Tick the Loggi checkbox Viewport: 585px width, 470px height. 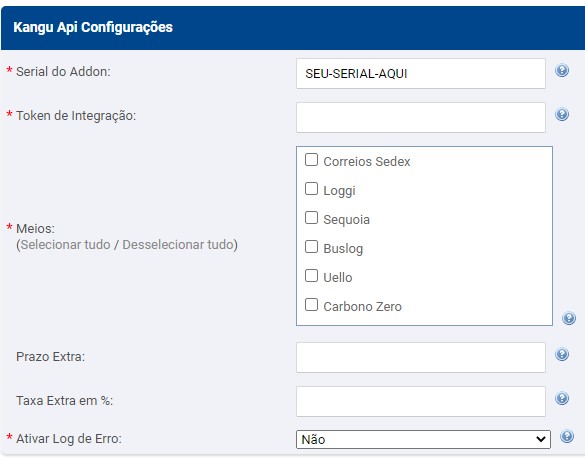[312, 189]
